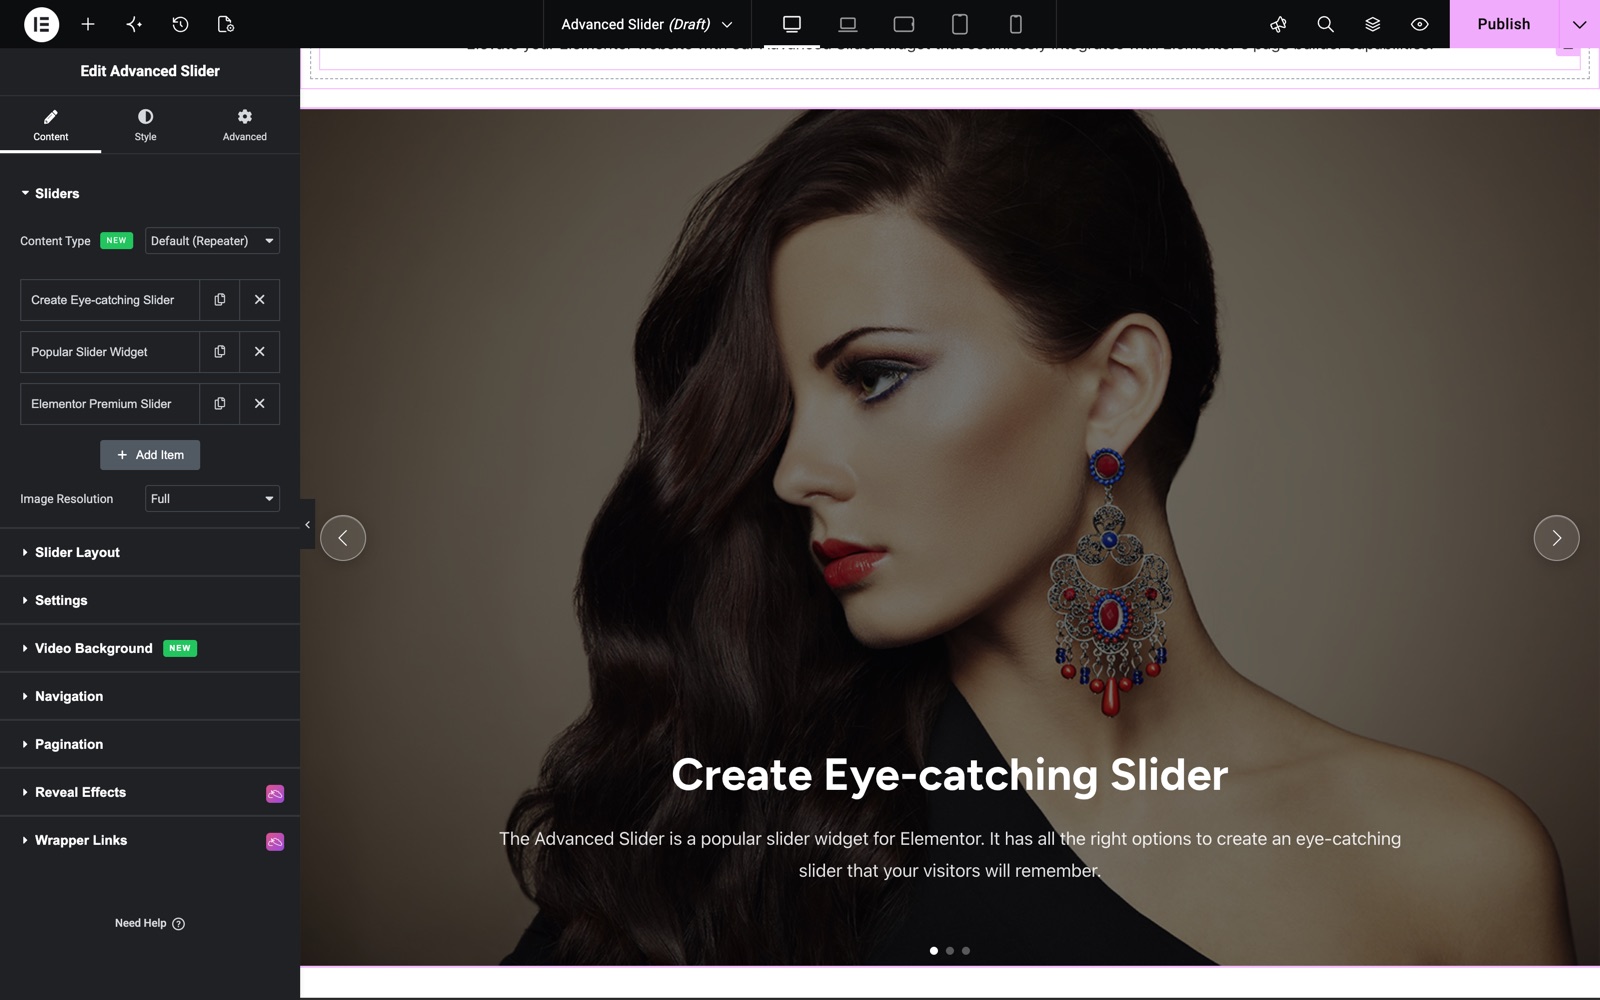Collapse the Sliders section
Viewport: 1600px width, 1000px height.
[x=150, y=193]
